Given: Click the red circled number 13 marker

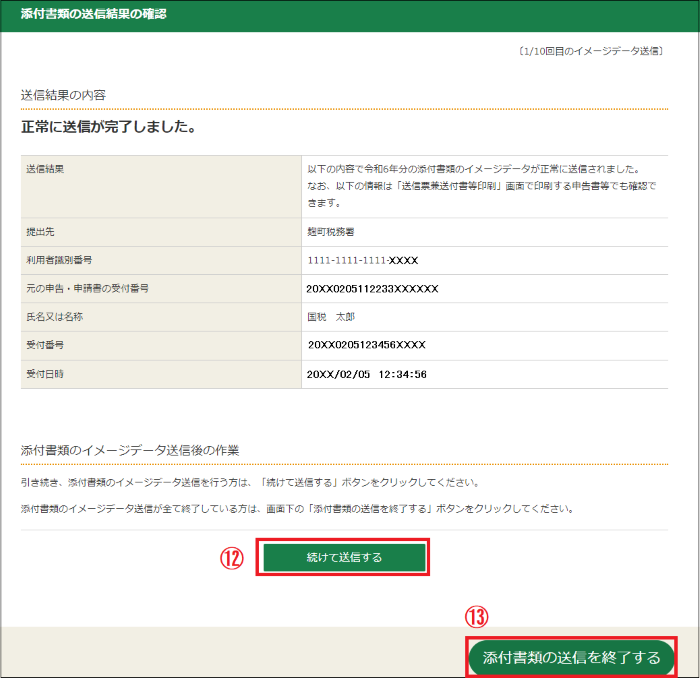Looking at the screenshot, I should coord(478,618).
